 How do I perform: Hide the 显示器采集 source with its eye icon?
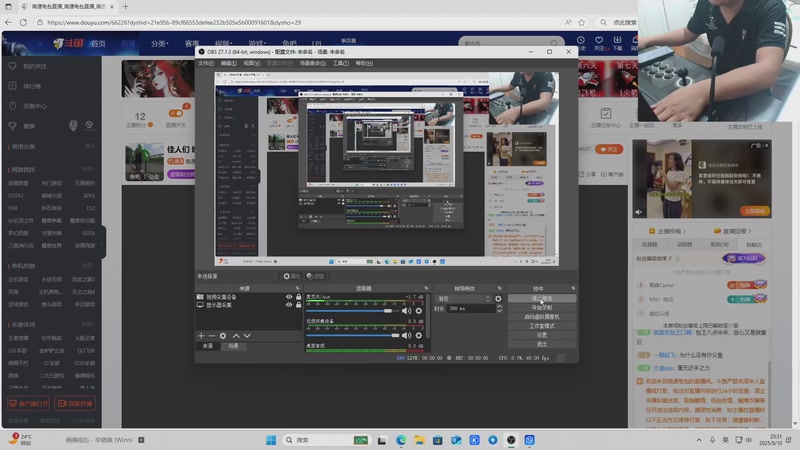pyautogui.click(x=289, y=305)
